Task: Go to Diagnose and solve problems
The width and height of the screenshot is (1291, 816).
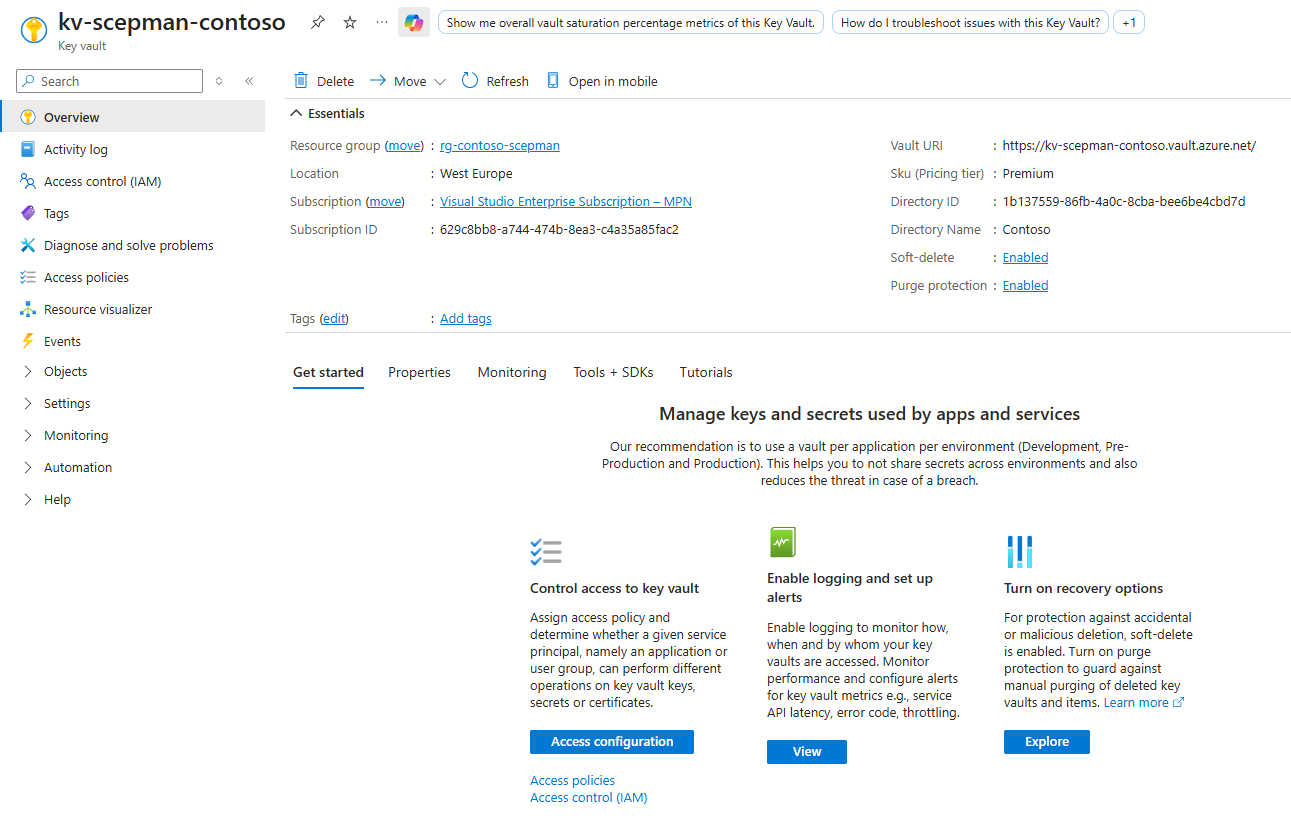Action: (x=128, y=245)
